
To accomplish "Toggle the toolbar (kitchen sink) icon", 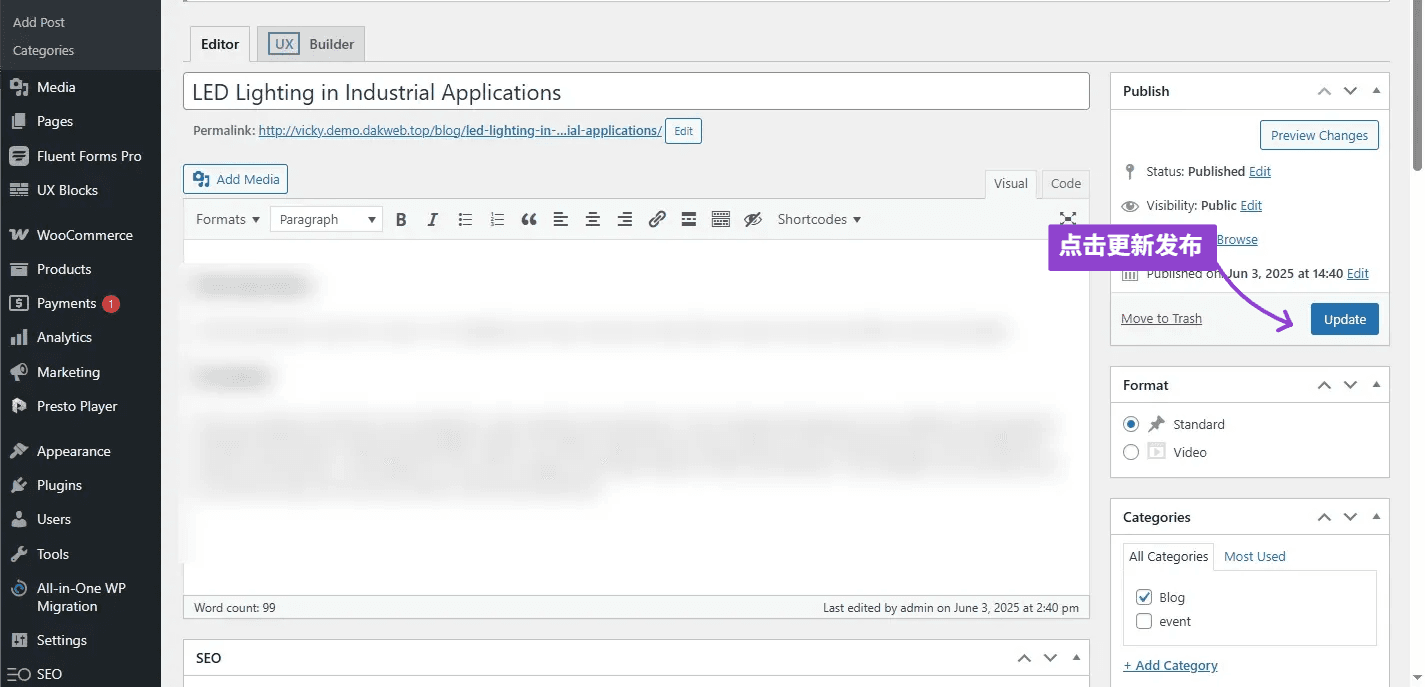I will click(x=721, y=220).
